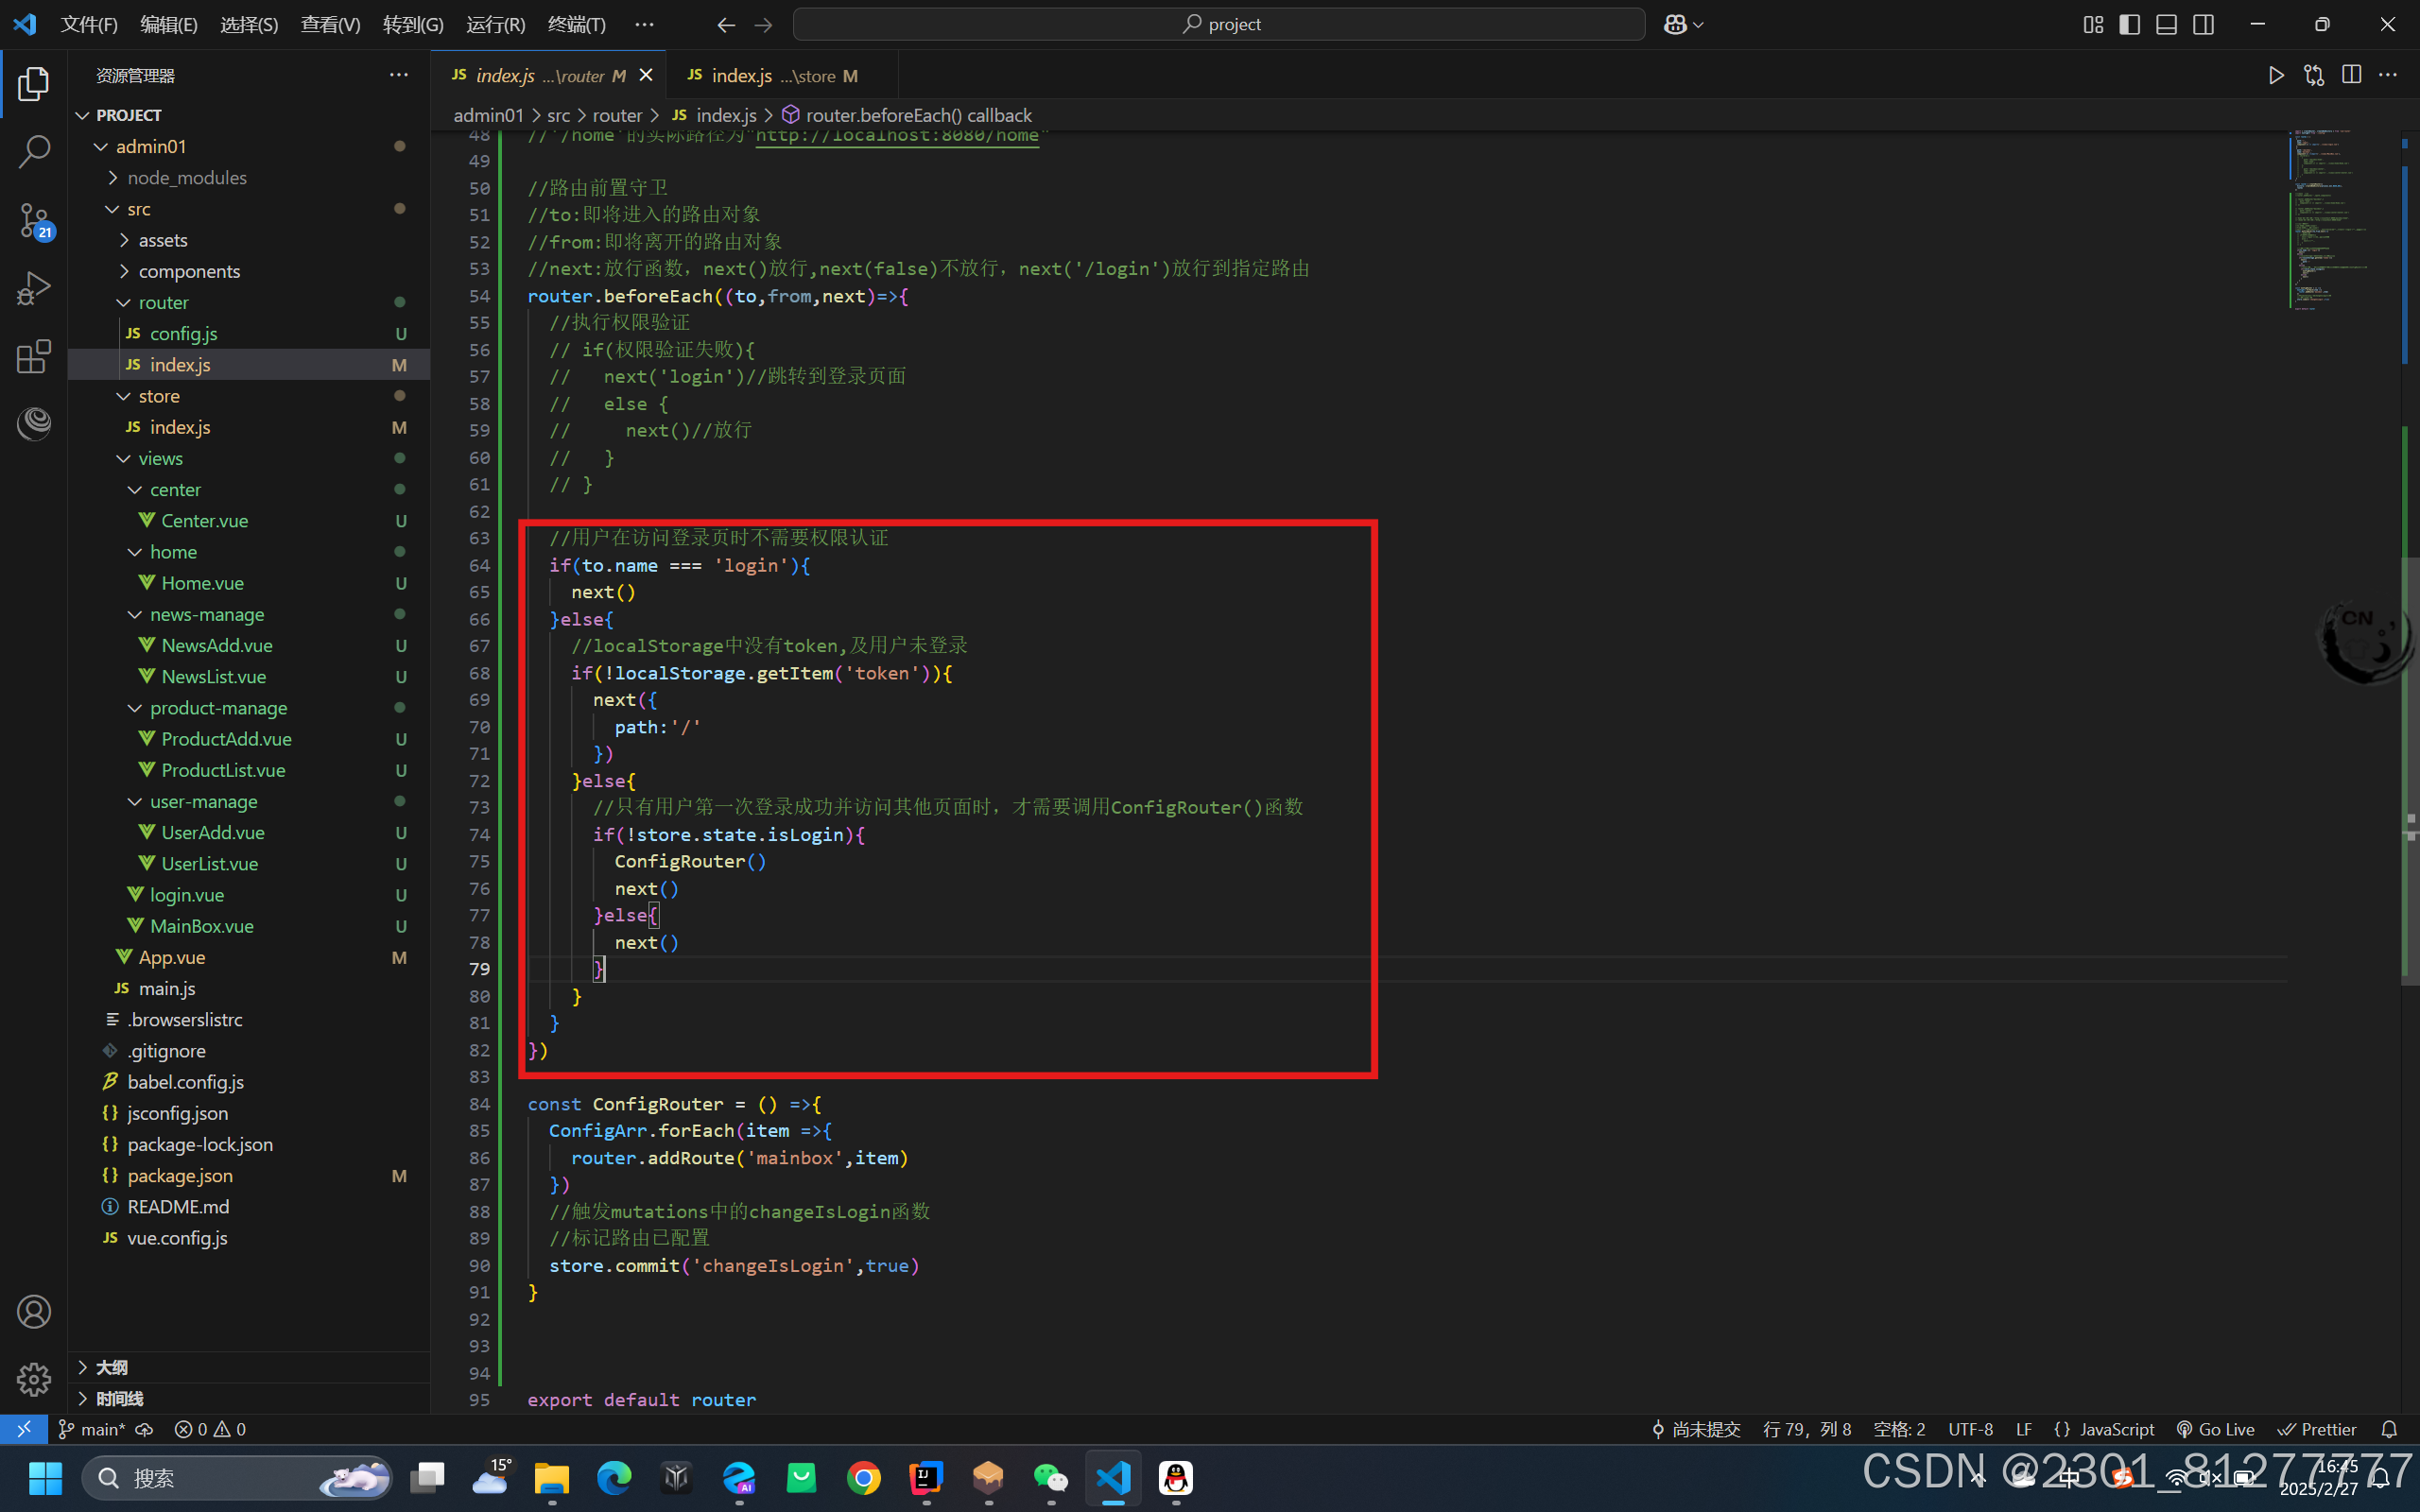This screenshot has width=2420, height=1512.
Task: Click the Run Code play icon
Action: pyautogui.click(x=2276, y=76)
